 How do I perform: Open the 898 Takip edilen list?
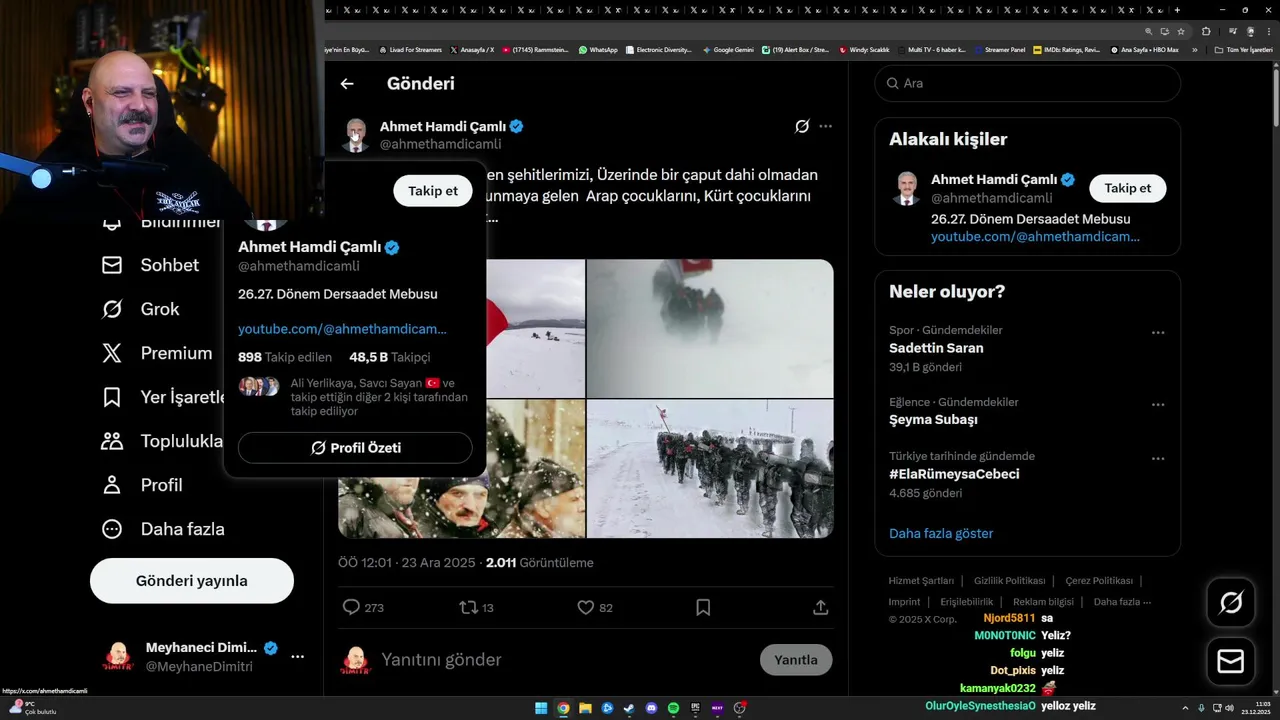point(284,357)
